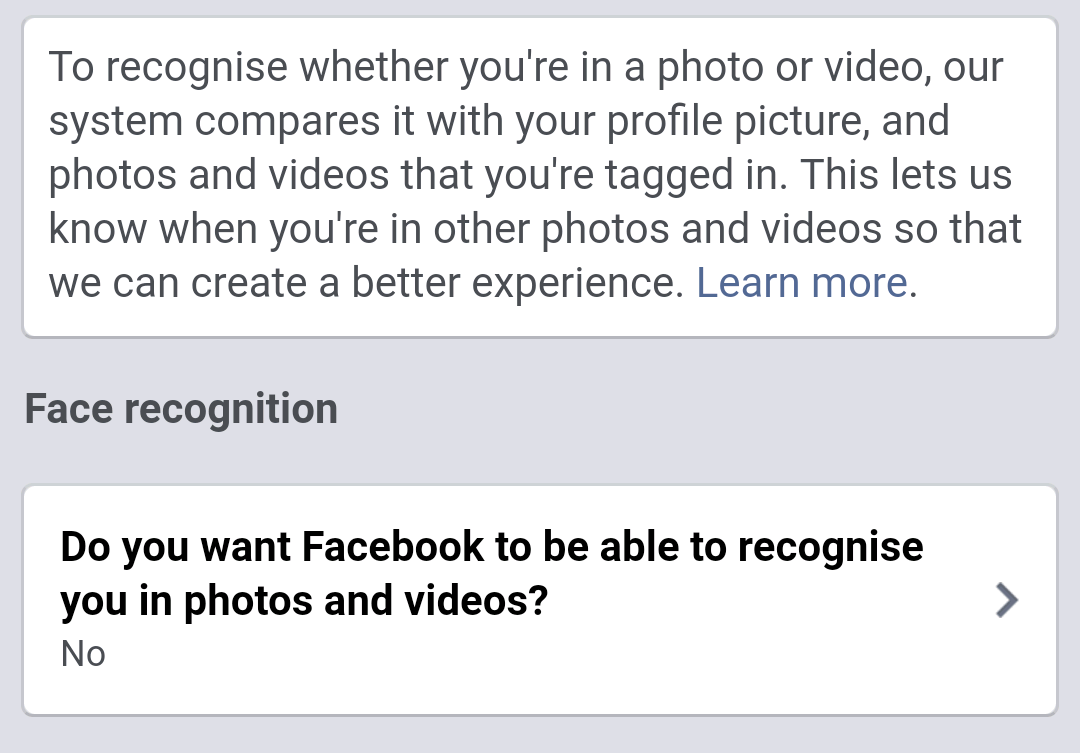This screenshot has height=753, width=1080.
Task: Select the "Face recognition" section heading
Action: [181, 409]
